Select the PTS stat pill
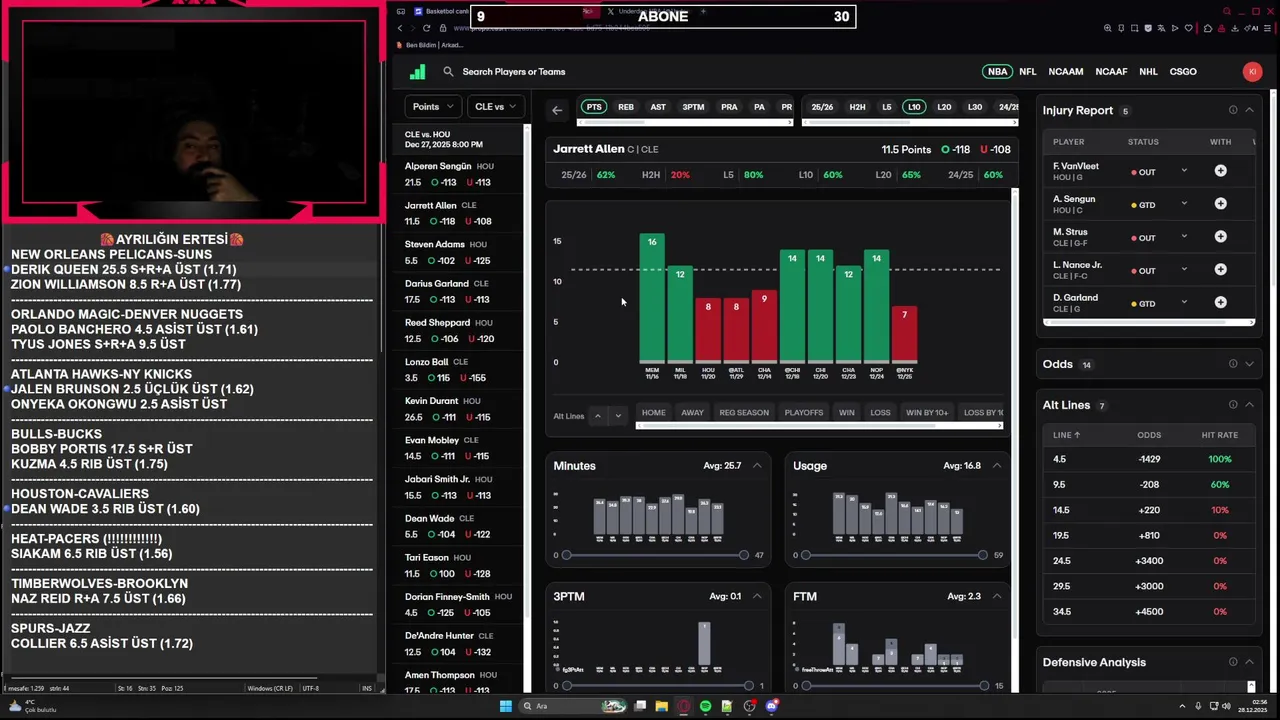The width and height of the screenshot is (1280, 720). click(x=594, y=107)
